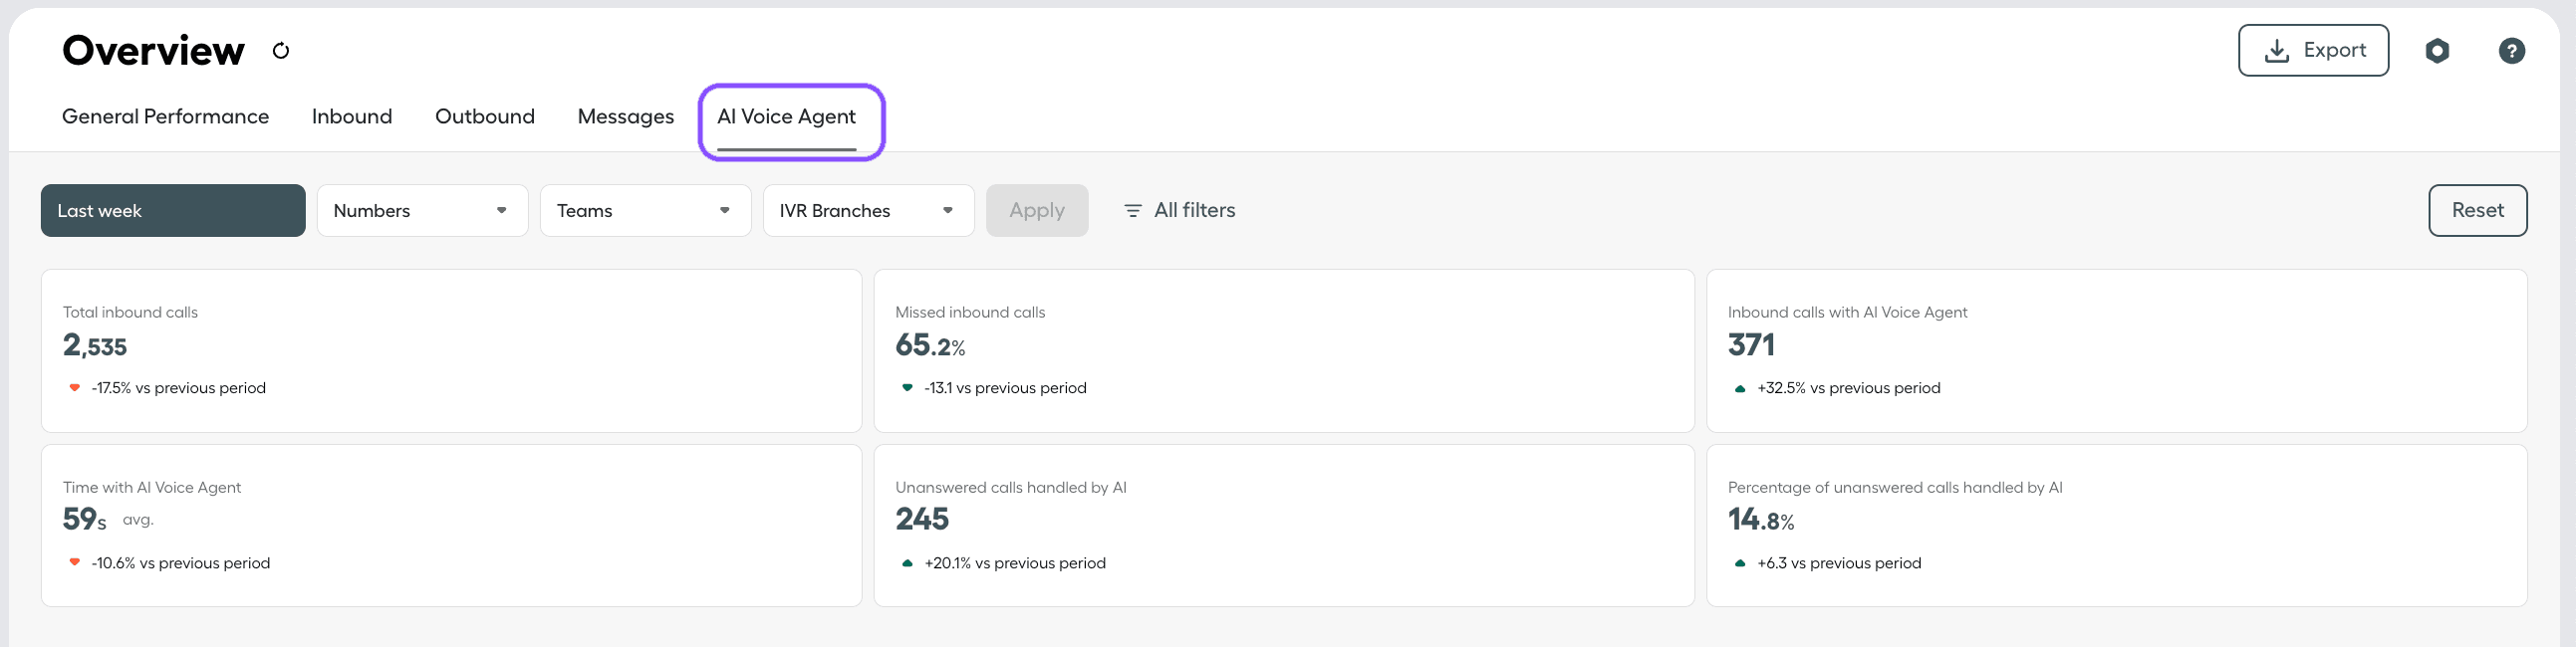Click red down arrow under Total inbound calls
The height and width of the screenshot is (647, 2576).
(x=74, y=388)
